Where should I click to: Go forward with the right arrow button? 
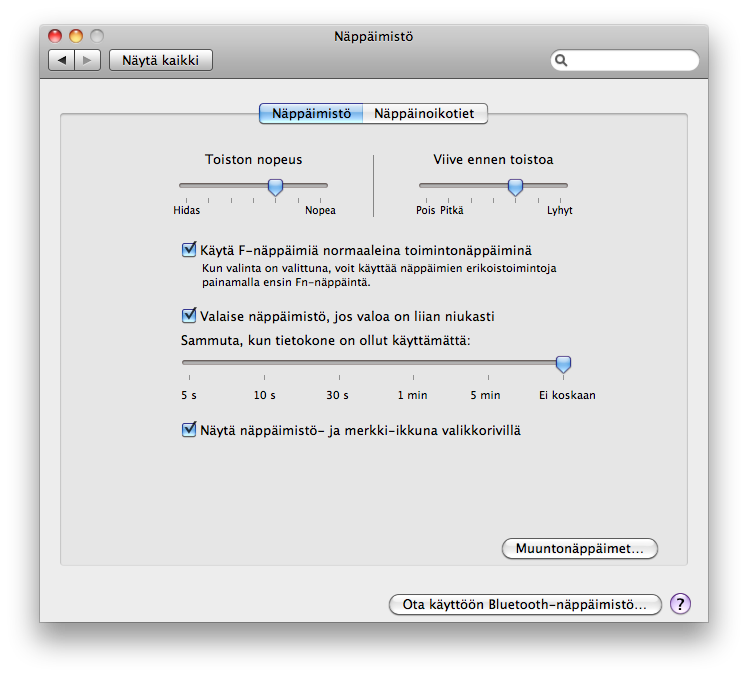[x=87, y=60]
